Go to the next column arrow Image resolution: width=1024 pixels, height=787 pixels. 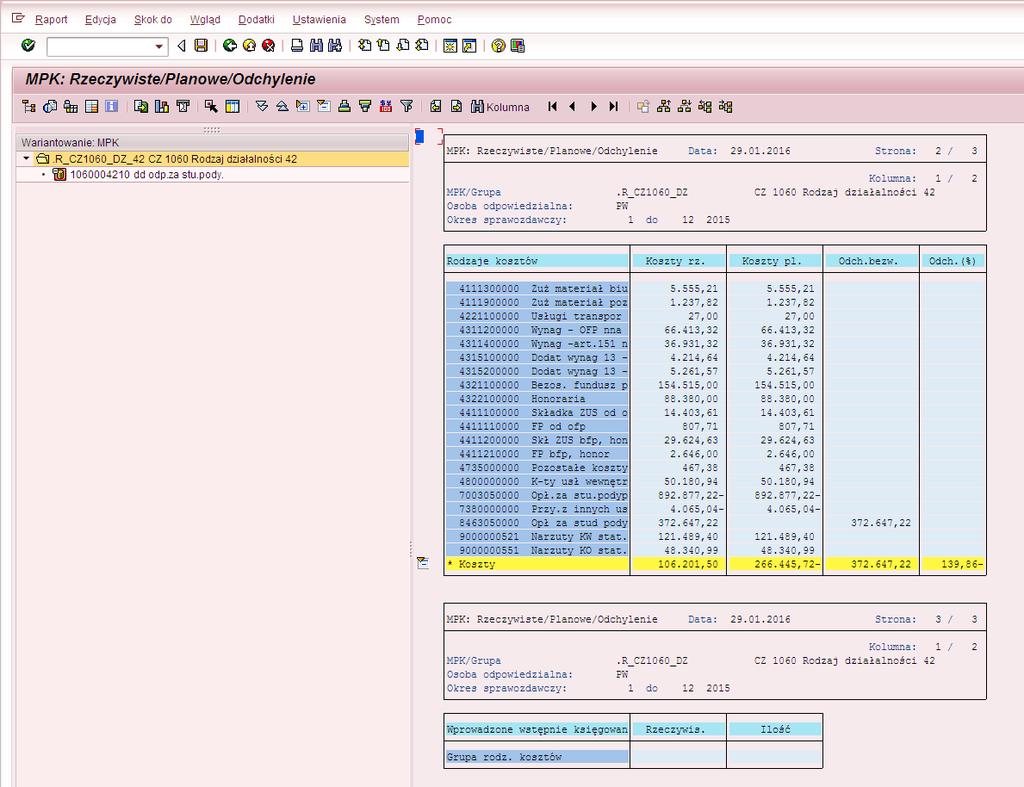click(594, 106)
